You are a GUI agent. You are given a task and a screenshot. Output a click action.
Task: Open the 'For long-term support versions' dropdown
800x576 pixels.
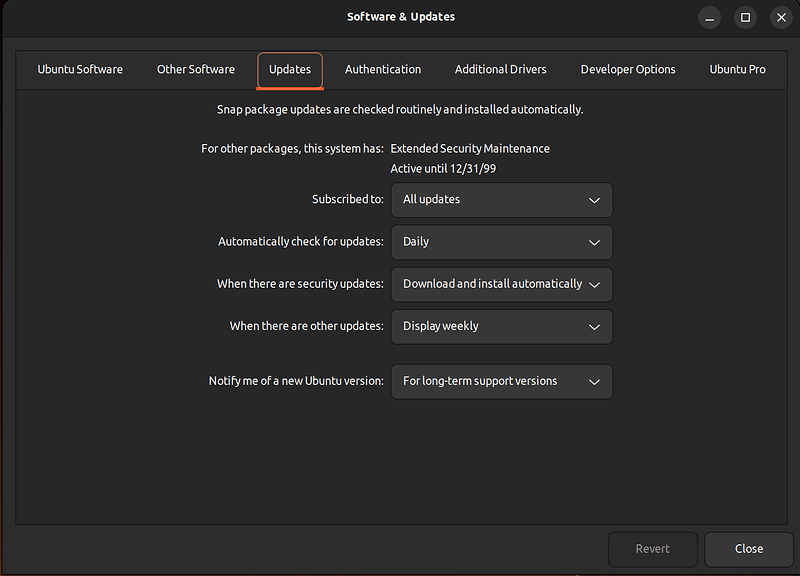pyautogui.click(x=500, y=381)
